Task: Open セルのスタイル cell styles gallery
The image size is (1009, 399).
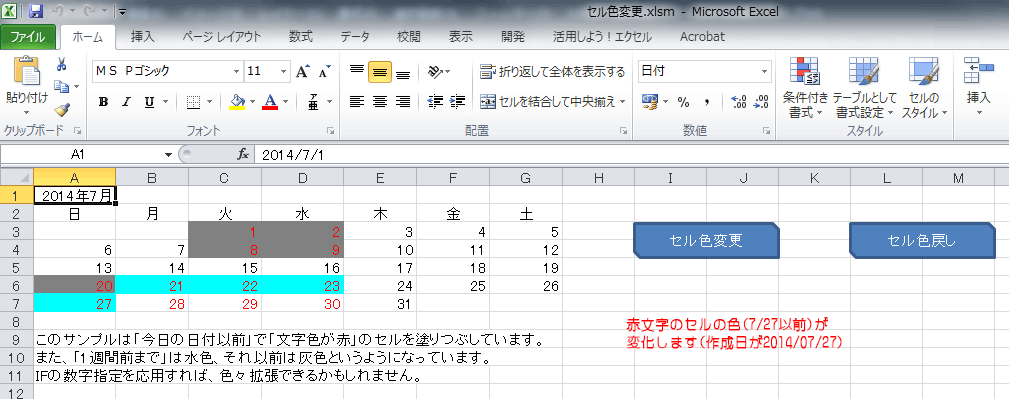Action: point(924,88)
